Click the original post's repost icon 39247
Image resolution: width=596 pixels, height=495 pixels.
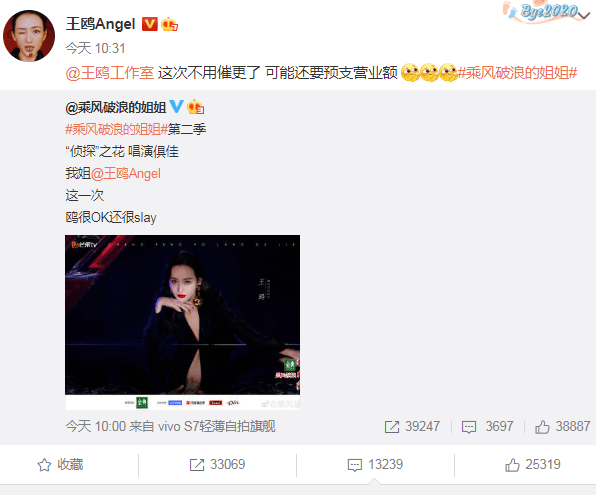click(412, 427)
